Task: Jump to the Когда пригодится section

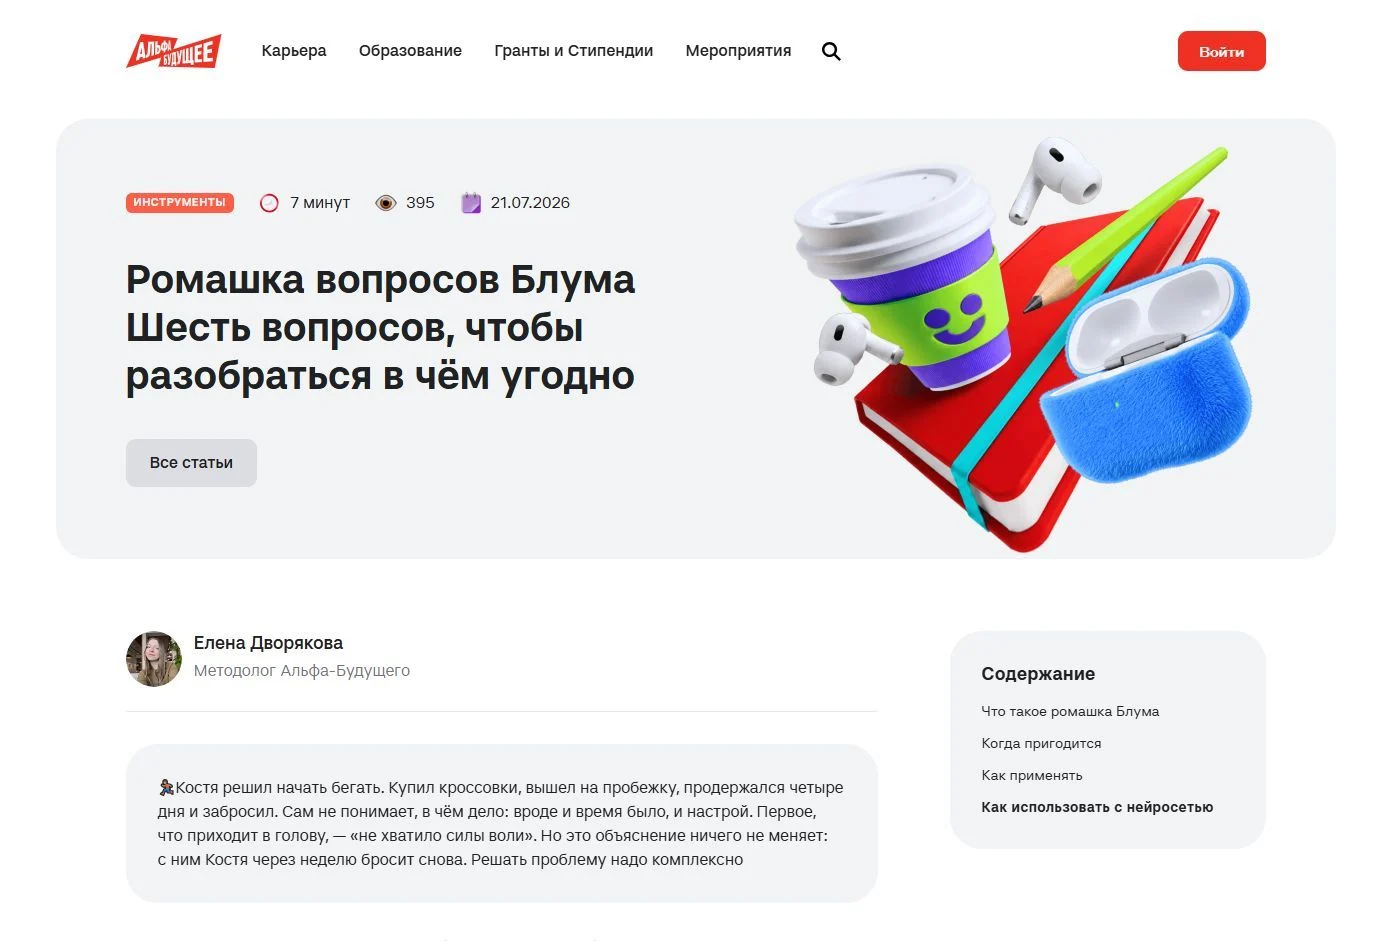Action: [1041, 743]
